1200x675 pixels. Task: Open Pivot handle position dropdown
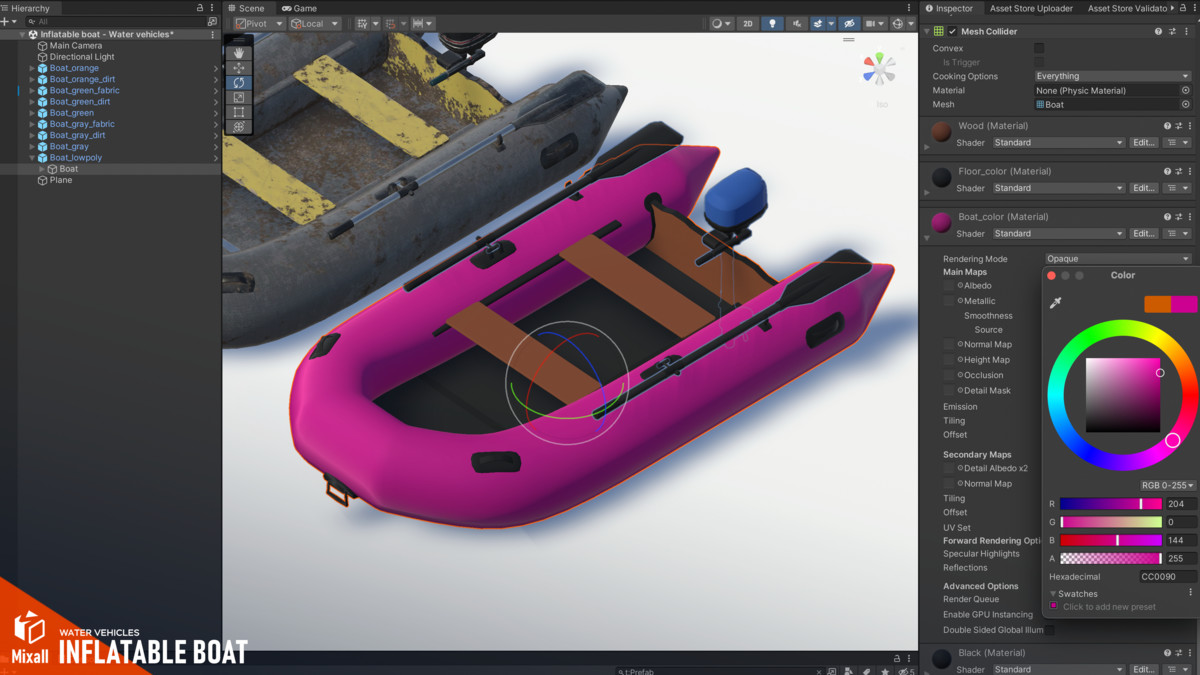(260, 23)
